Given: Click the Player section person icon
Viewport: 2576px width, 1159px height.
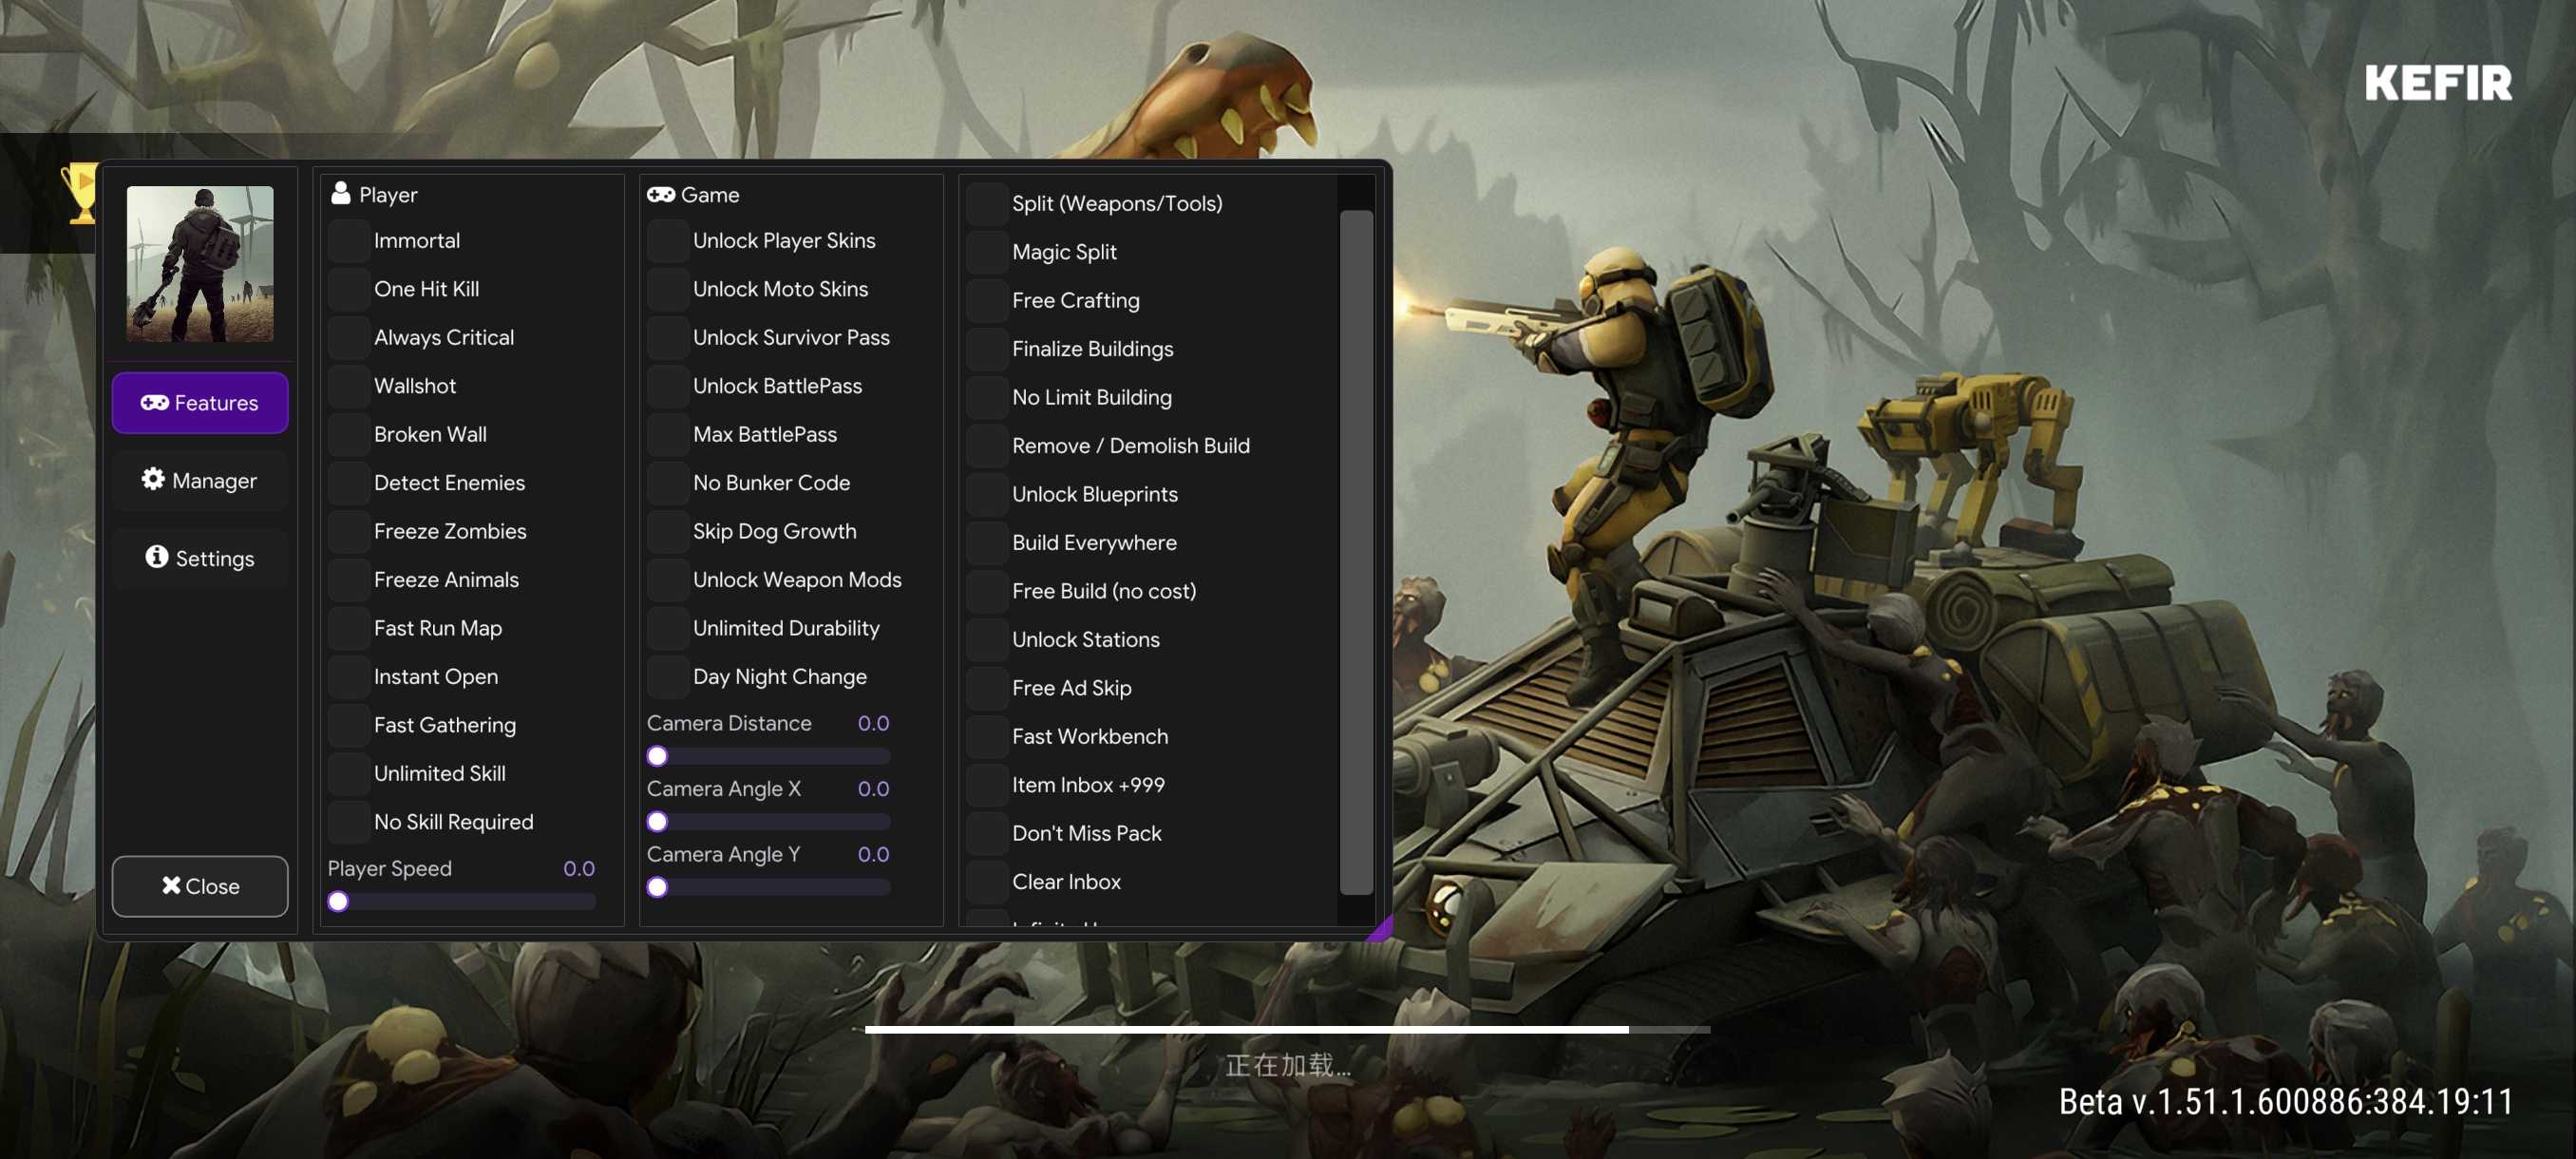Looking at the screenshot, I should [341, 194].
